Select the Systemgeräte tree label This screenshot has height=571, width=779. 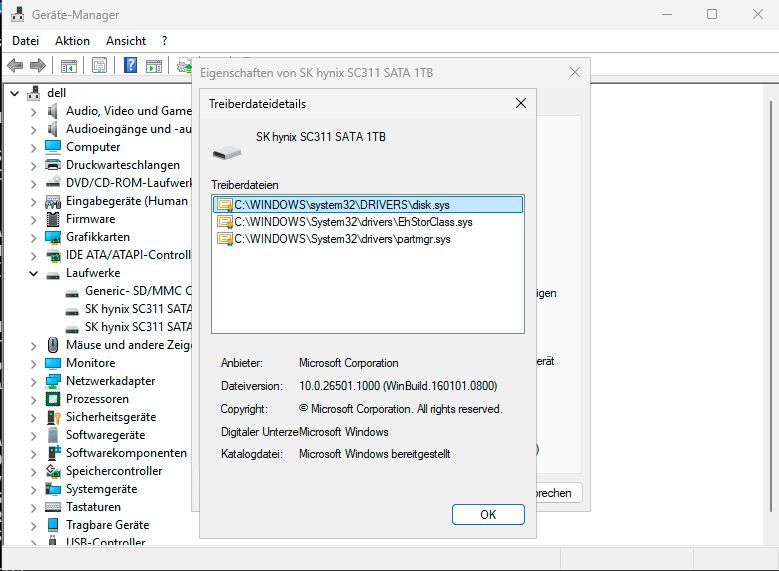[101, 489]
